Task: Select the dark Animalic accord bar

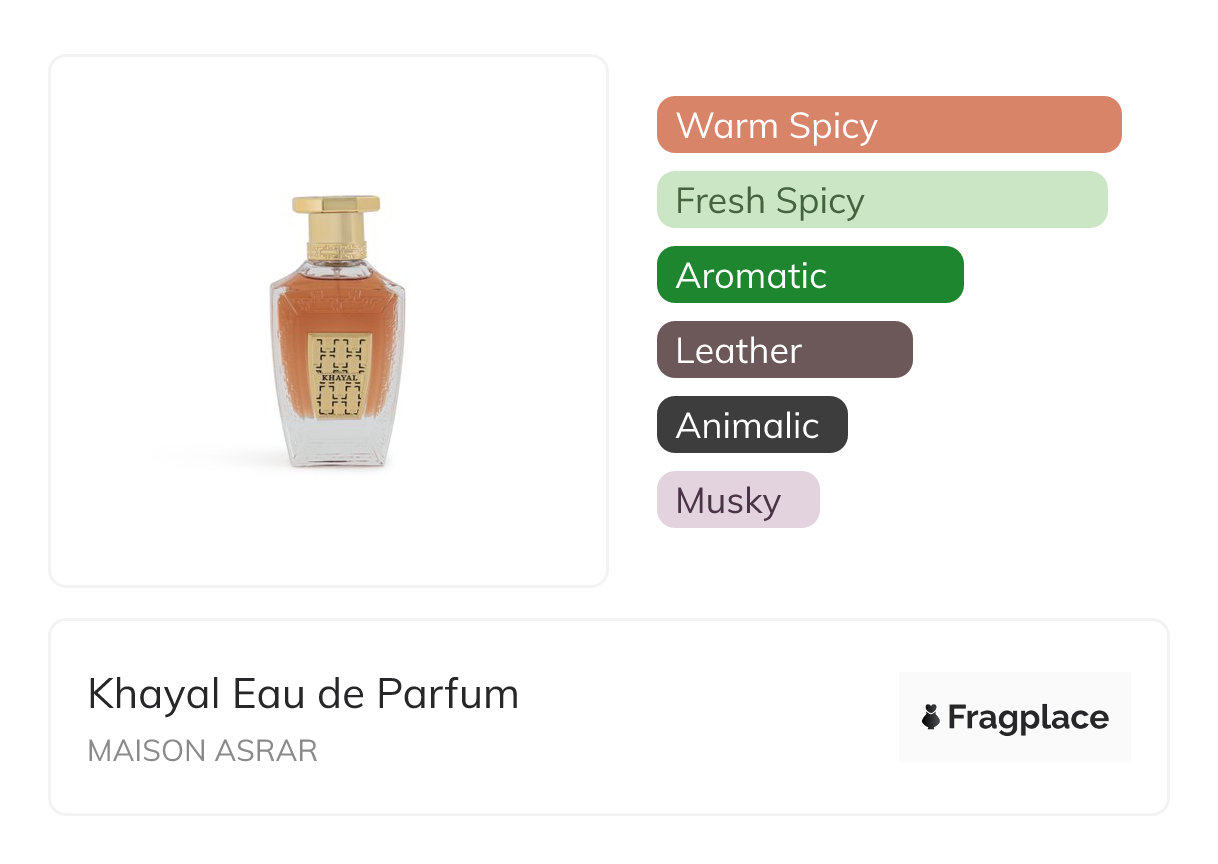Action: (x=751, y=425)
